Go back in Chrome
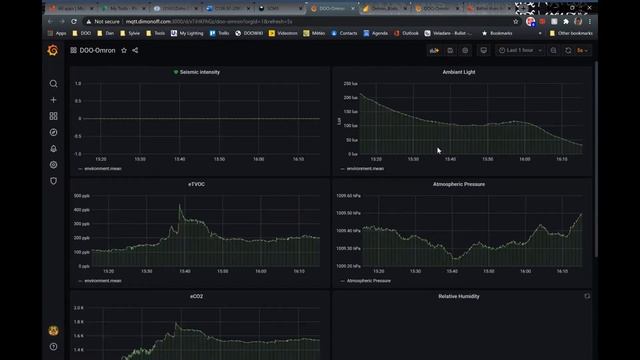The image size is (640, 360). (50, 21)
